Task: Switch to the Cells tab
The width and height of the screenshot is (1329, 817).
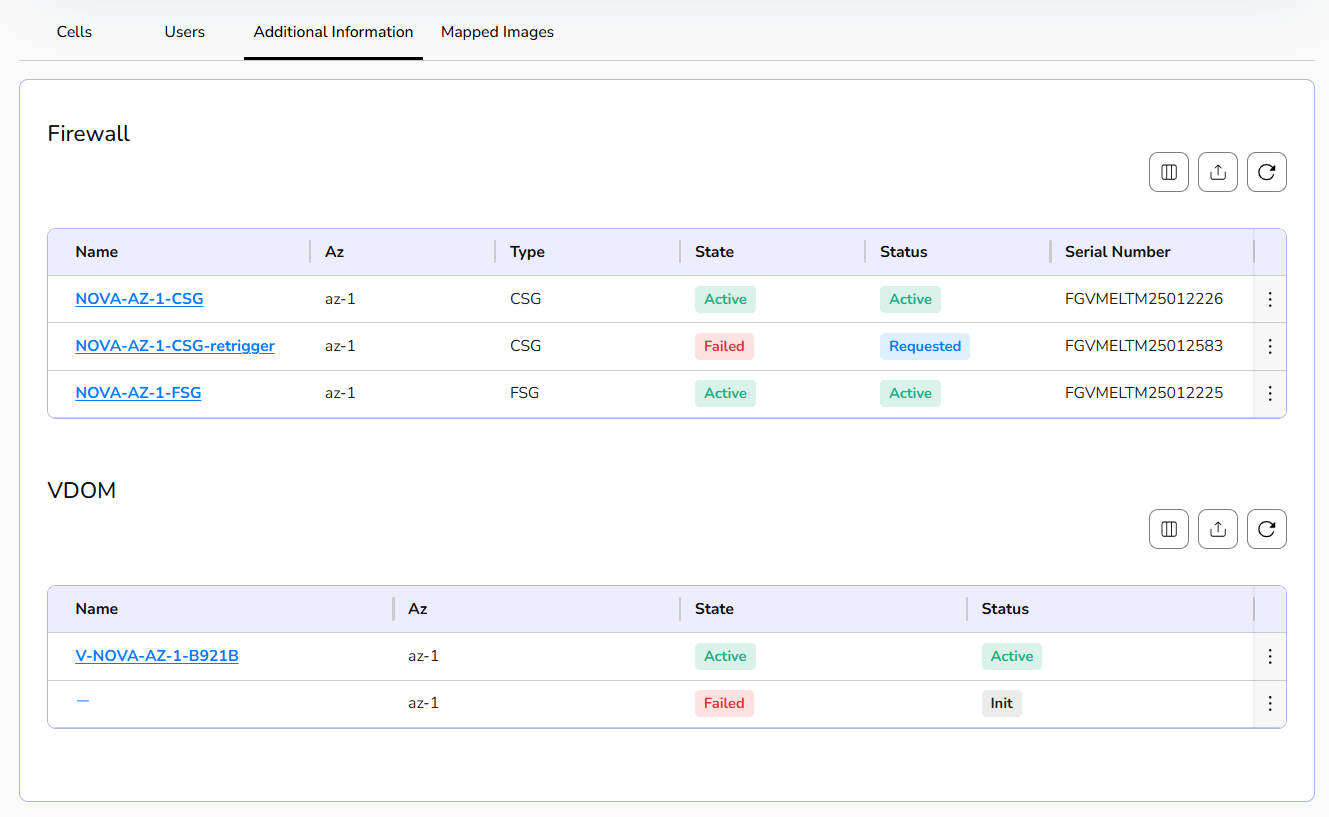Action: point(74,32)
